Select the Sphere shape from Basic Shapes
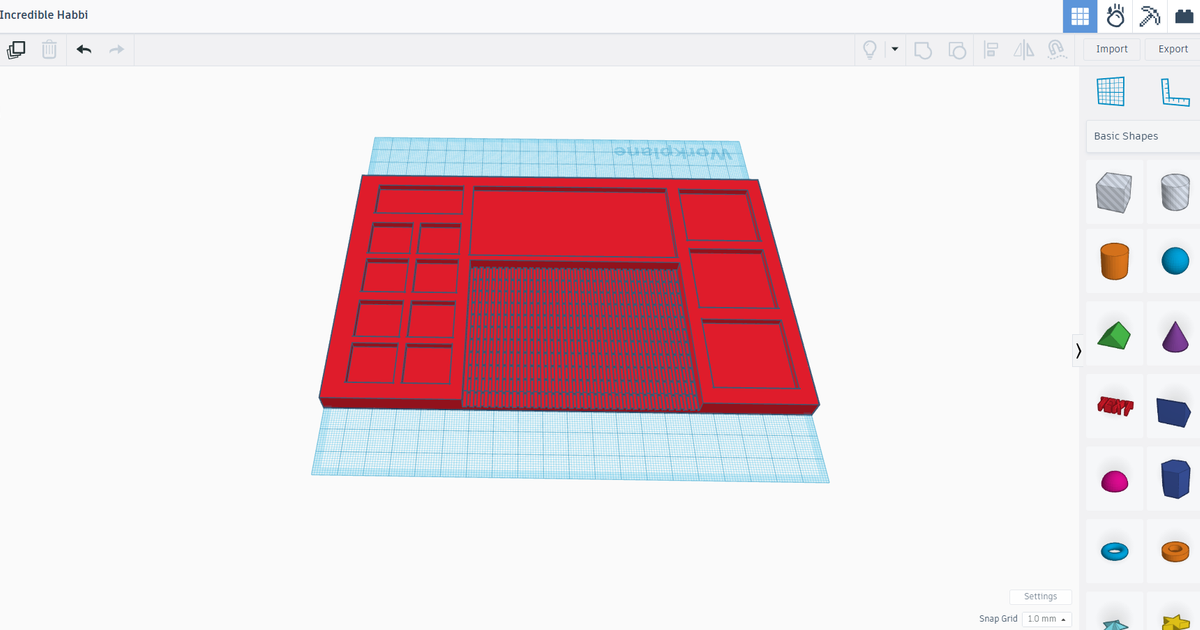This screenshot has height=630, width=1200. click(1174, 260)
